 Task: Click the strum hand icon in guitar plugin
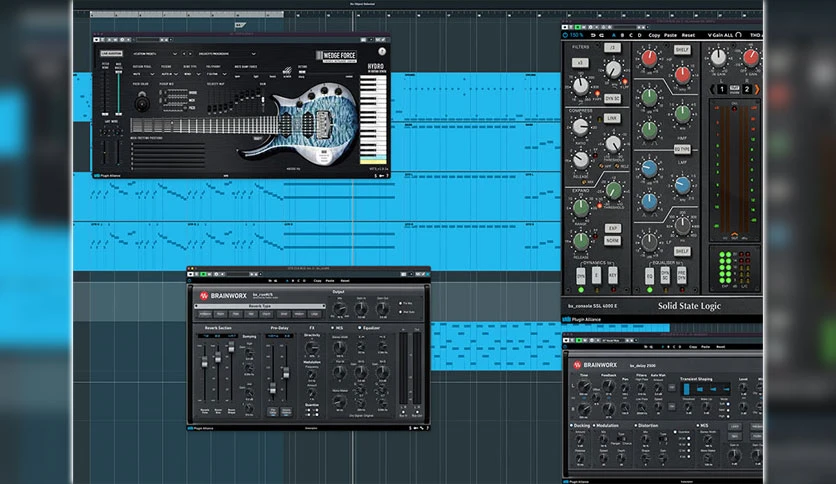click(x=287, y=71)
